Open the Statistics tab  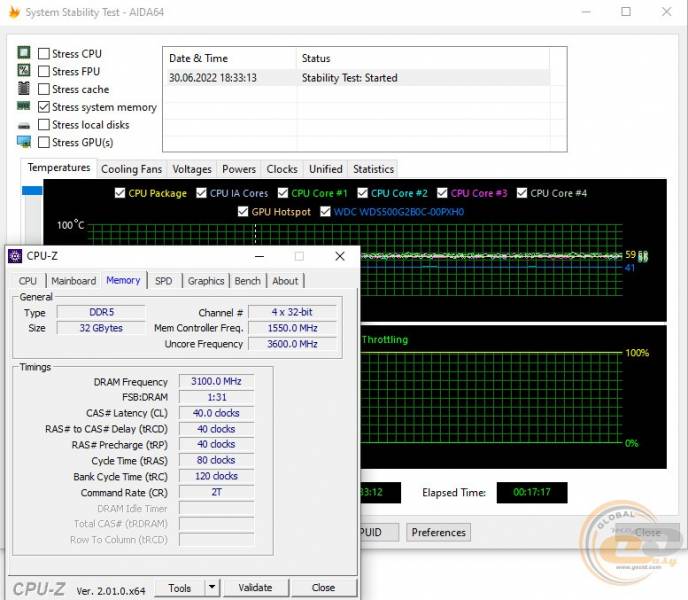coord(373,169)
